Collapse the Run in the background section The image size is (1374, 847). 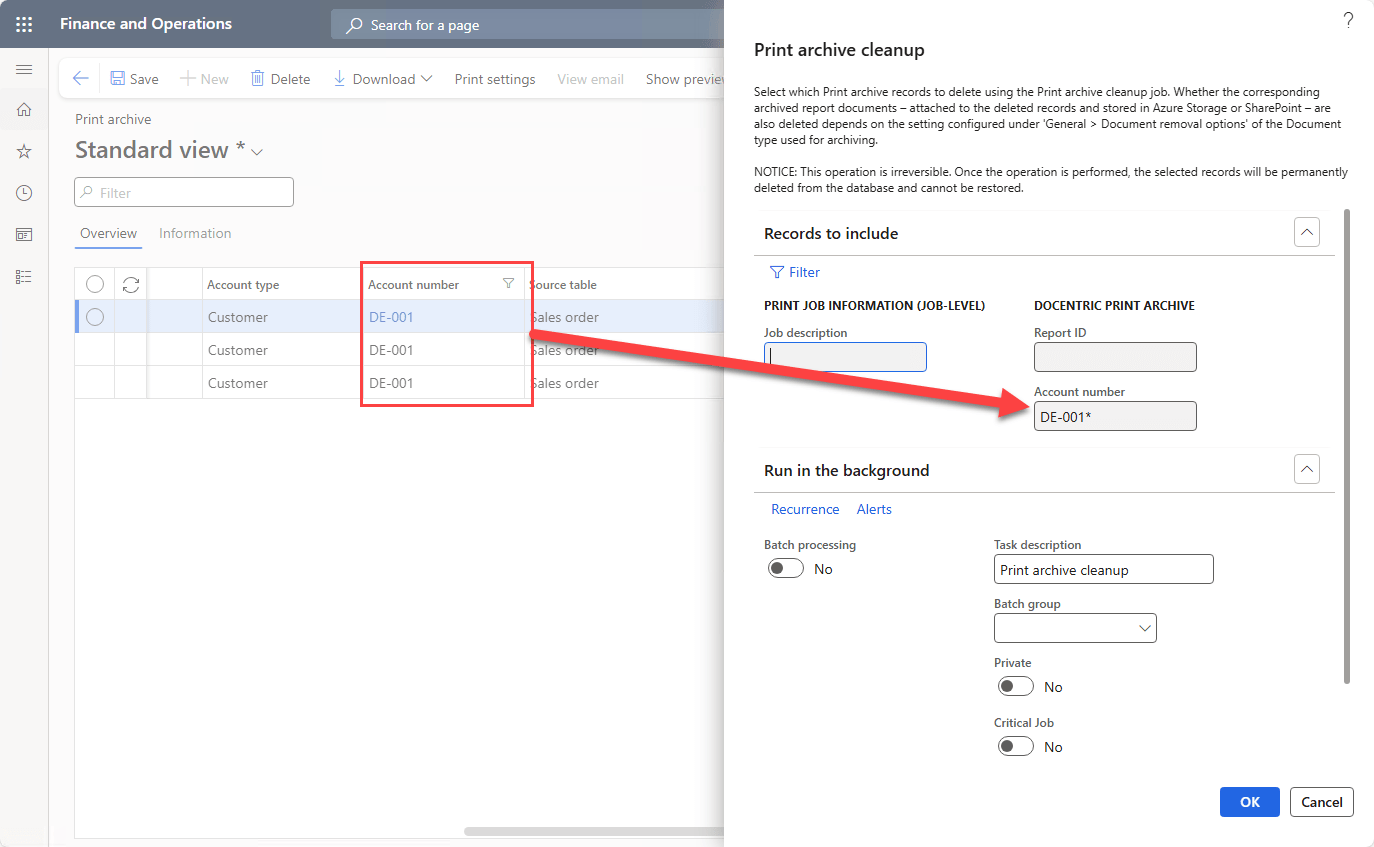tap(1306, 469)
